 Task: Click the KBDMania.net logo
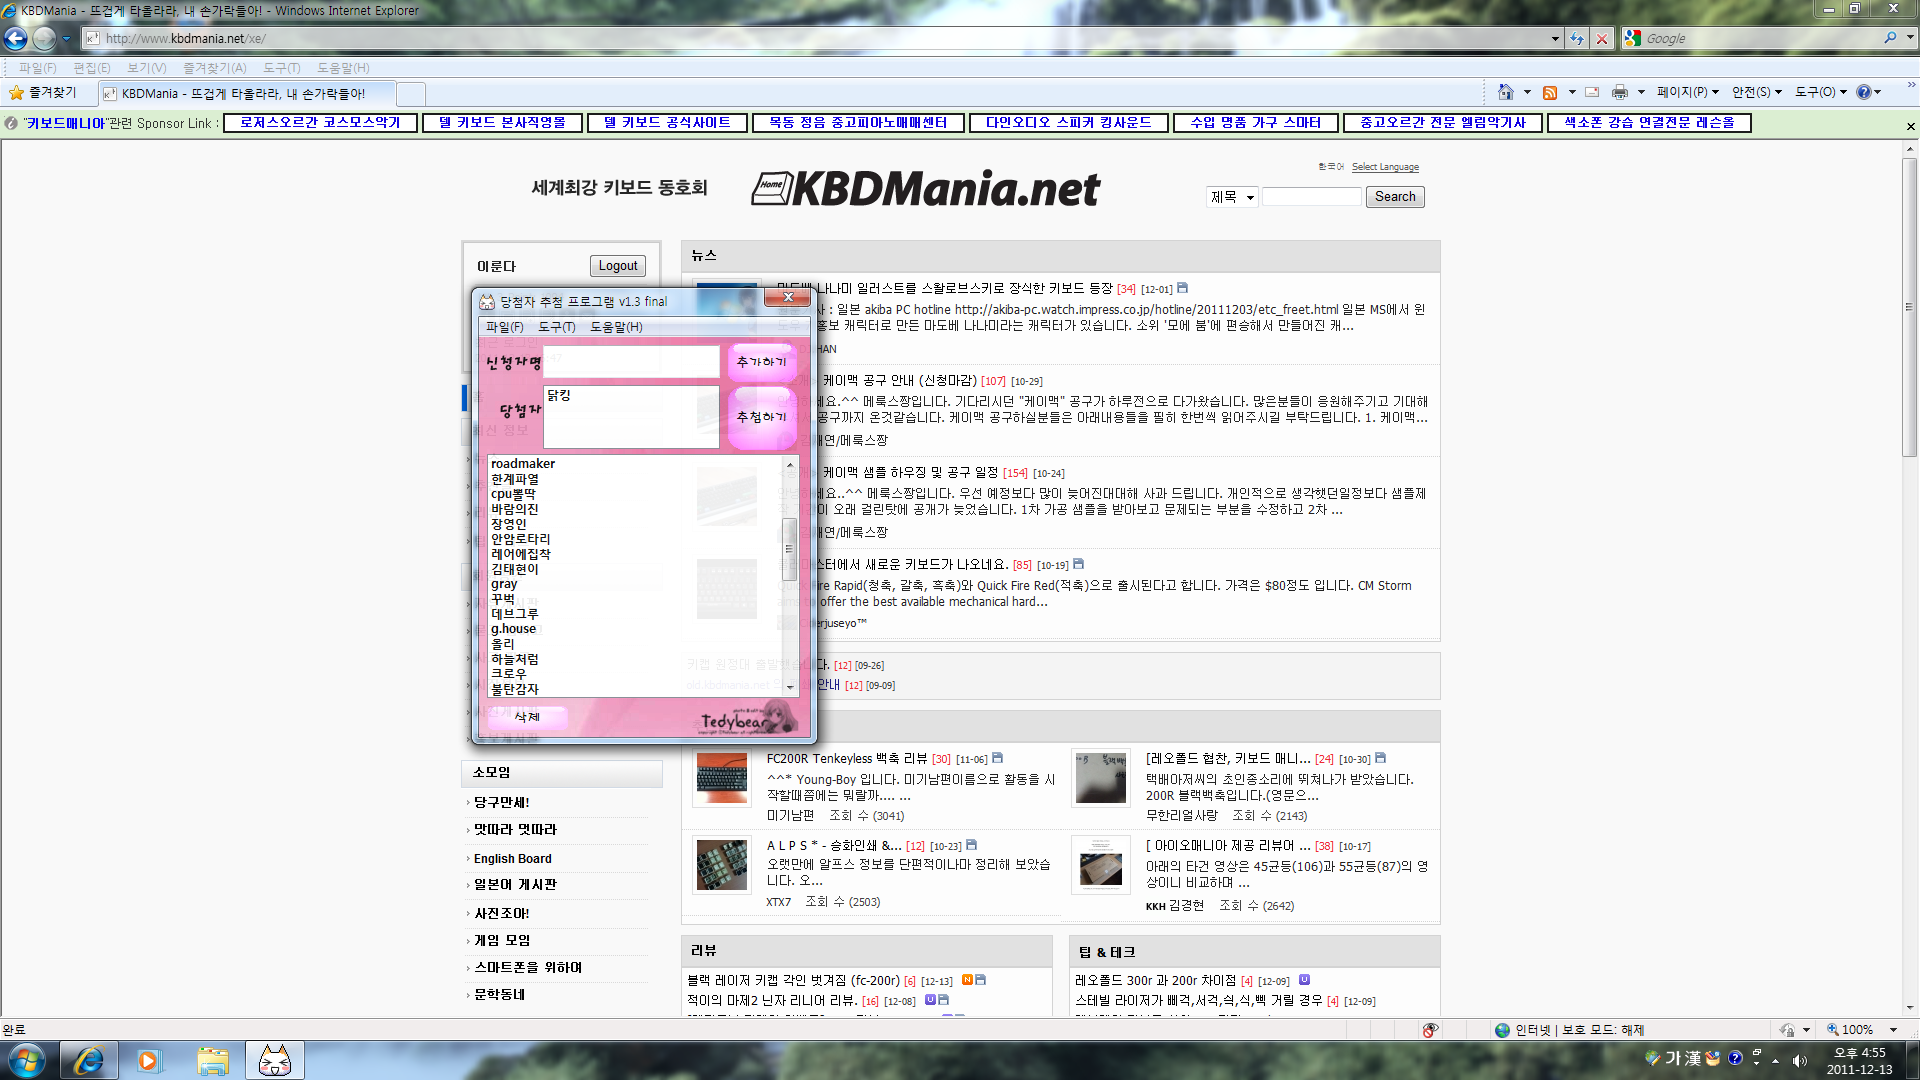(x=925, y=188)
